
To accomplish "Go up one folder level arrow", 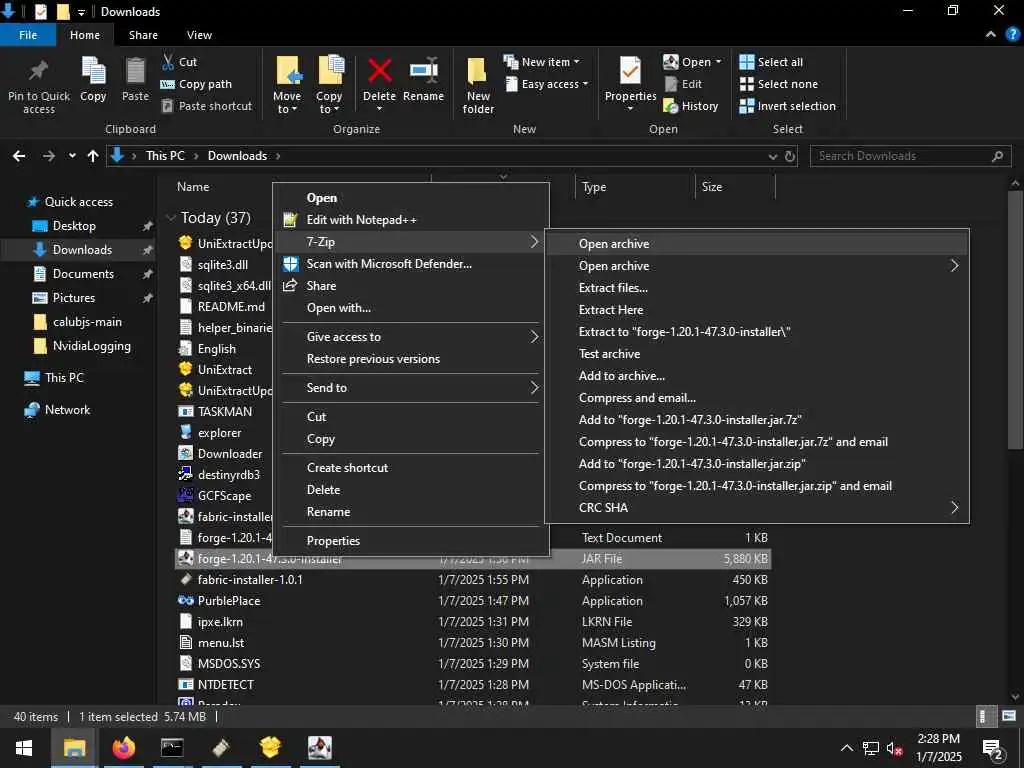I will (x=93, y=156).
